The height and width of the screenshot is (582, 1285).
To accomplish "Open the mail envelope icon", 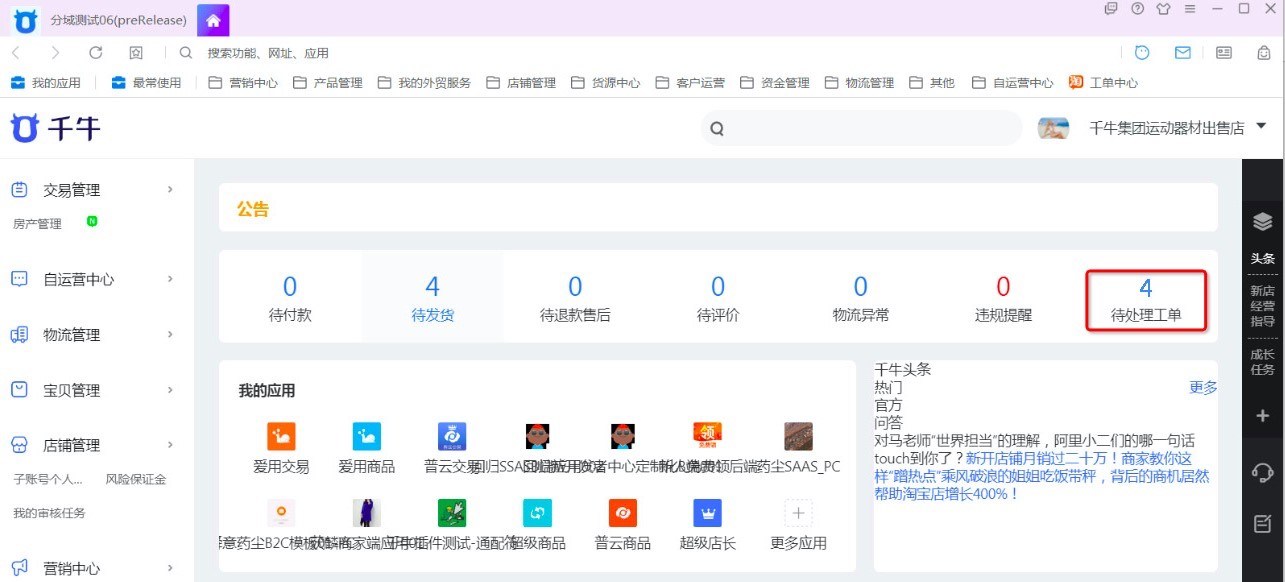I will (x=1183, y=52).
